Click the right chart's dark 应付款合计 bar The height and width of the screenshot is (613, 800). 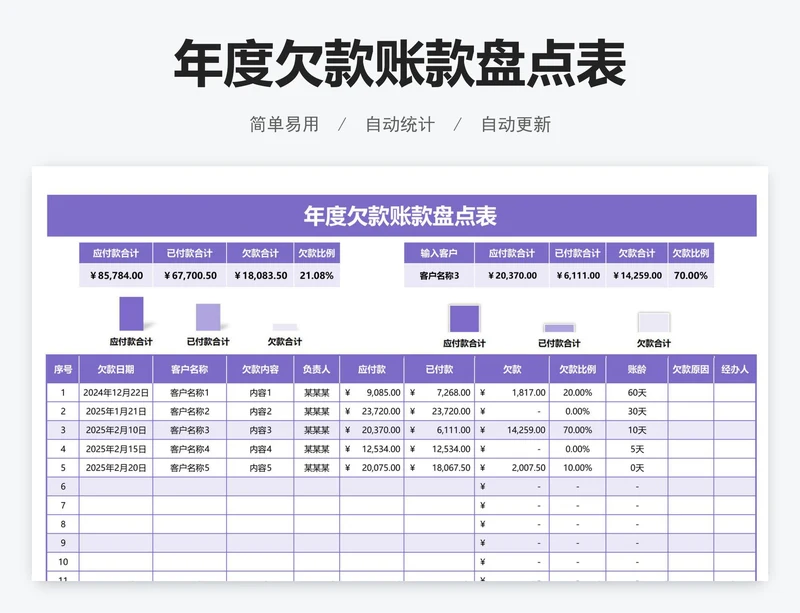tap(464, 319)
